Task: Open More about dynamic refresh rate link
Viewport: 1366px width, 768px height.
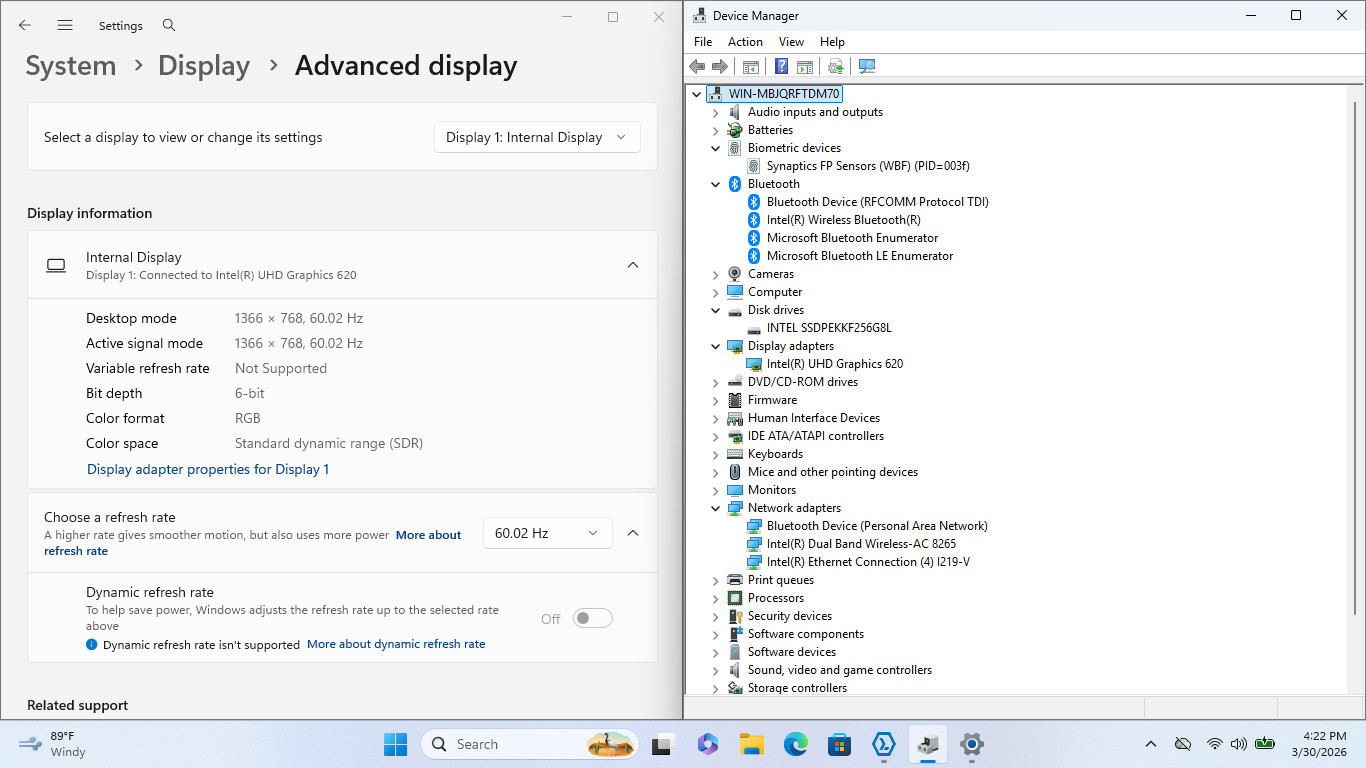Action: (396, 644)
